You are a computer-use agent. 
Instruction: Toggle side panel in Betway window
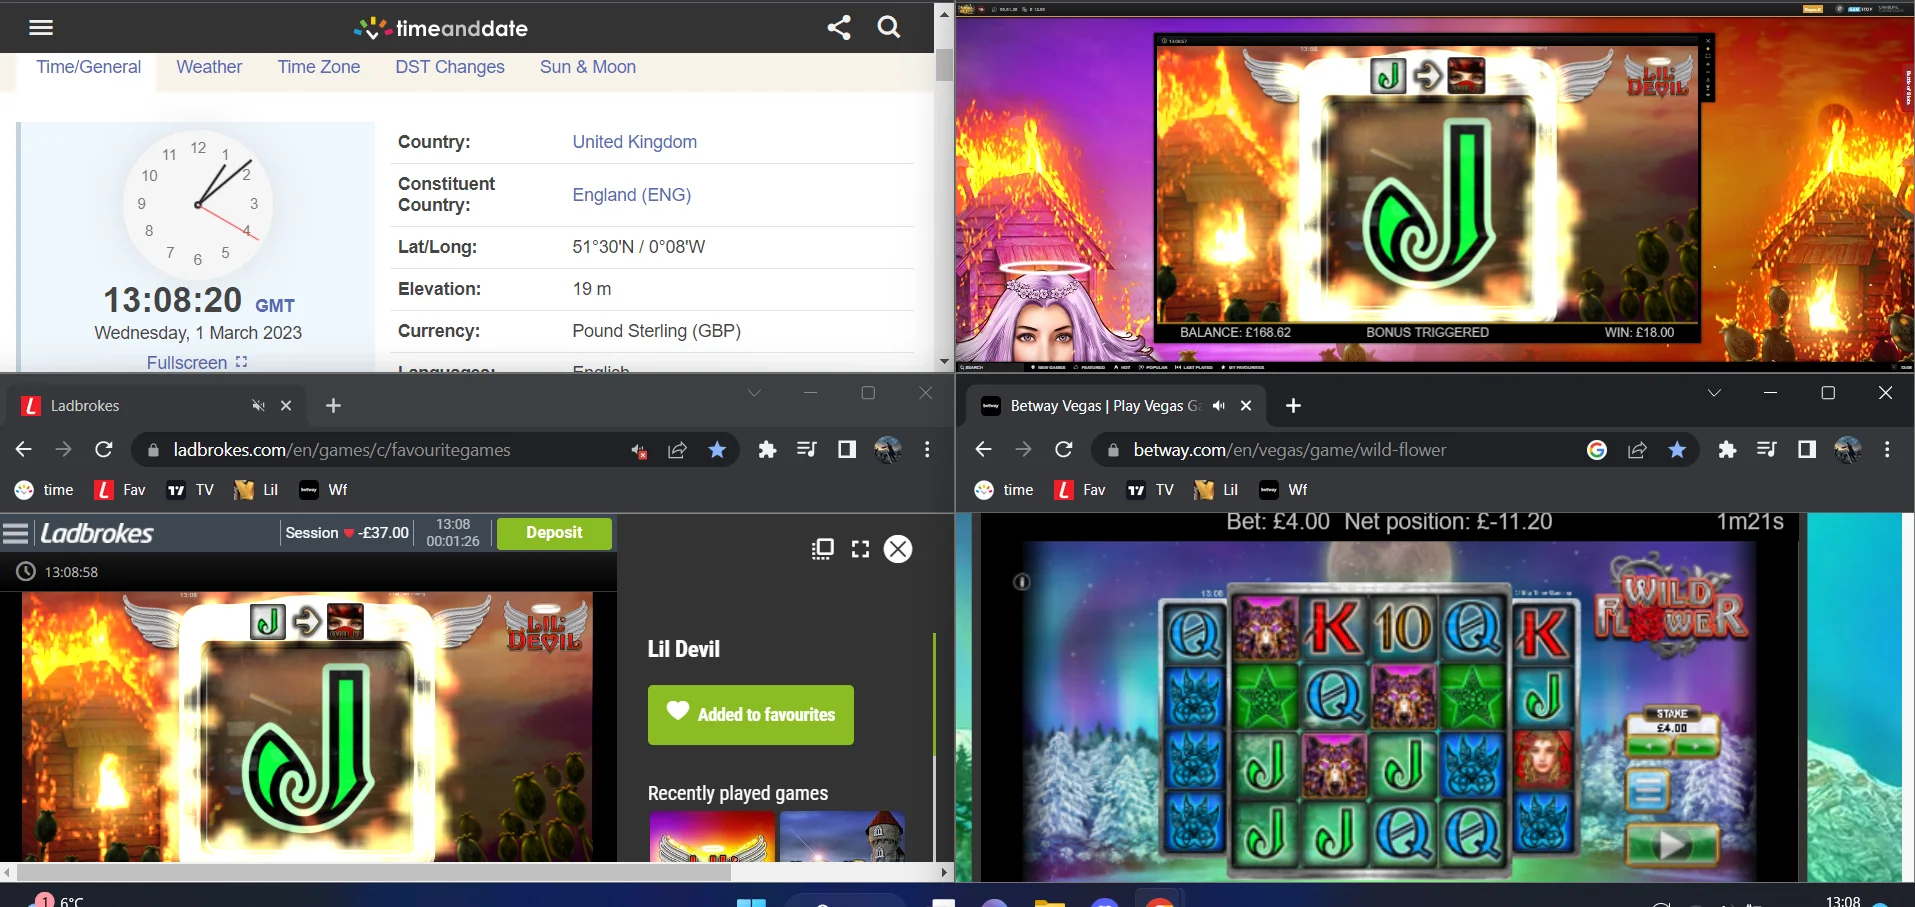[1807, 450]
